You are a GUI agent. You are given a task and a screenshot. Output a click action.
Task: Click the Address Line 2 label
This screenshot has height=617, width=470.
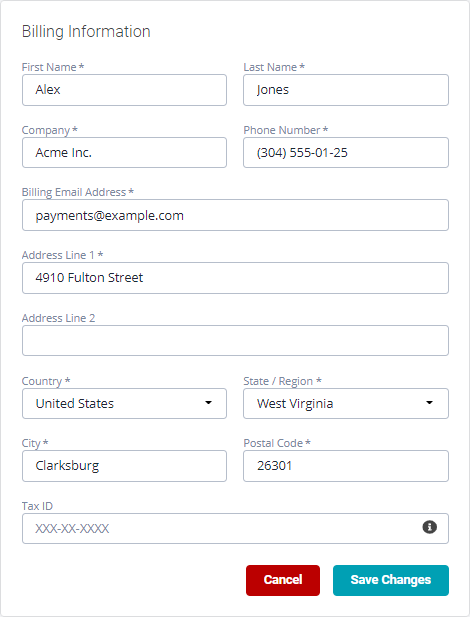[x=58, y=318]
